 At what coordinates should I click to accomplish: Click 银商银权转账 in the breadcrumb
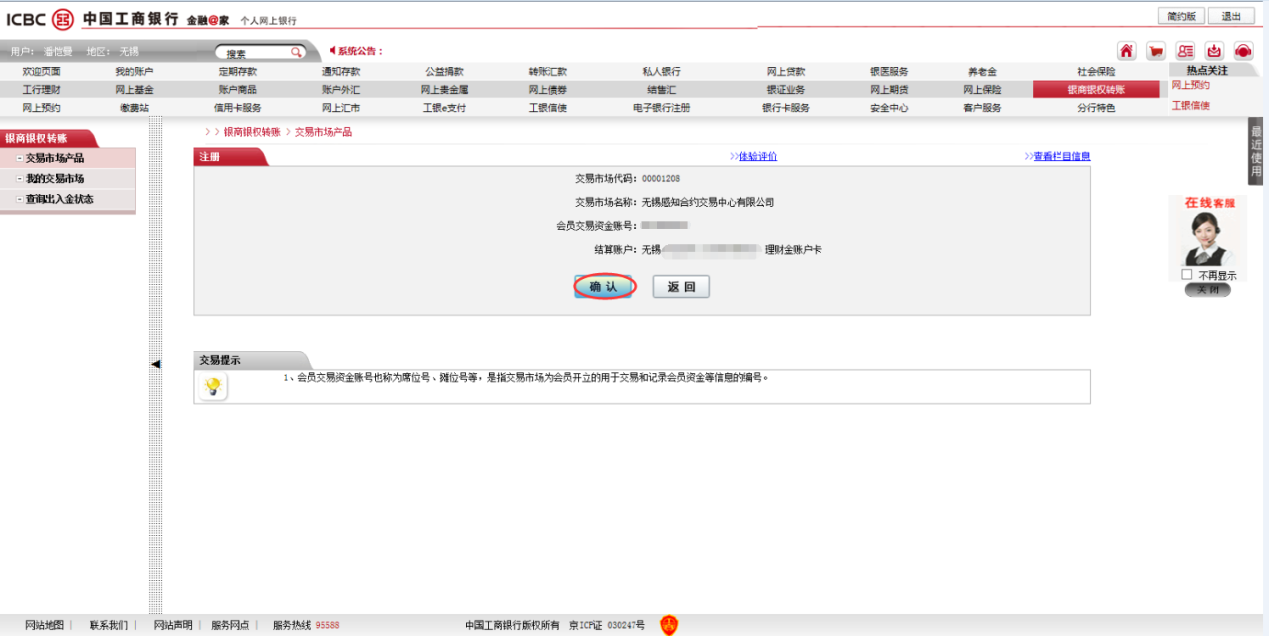click(x=251, y=132)
